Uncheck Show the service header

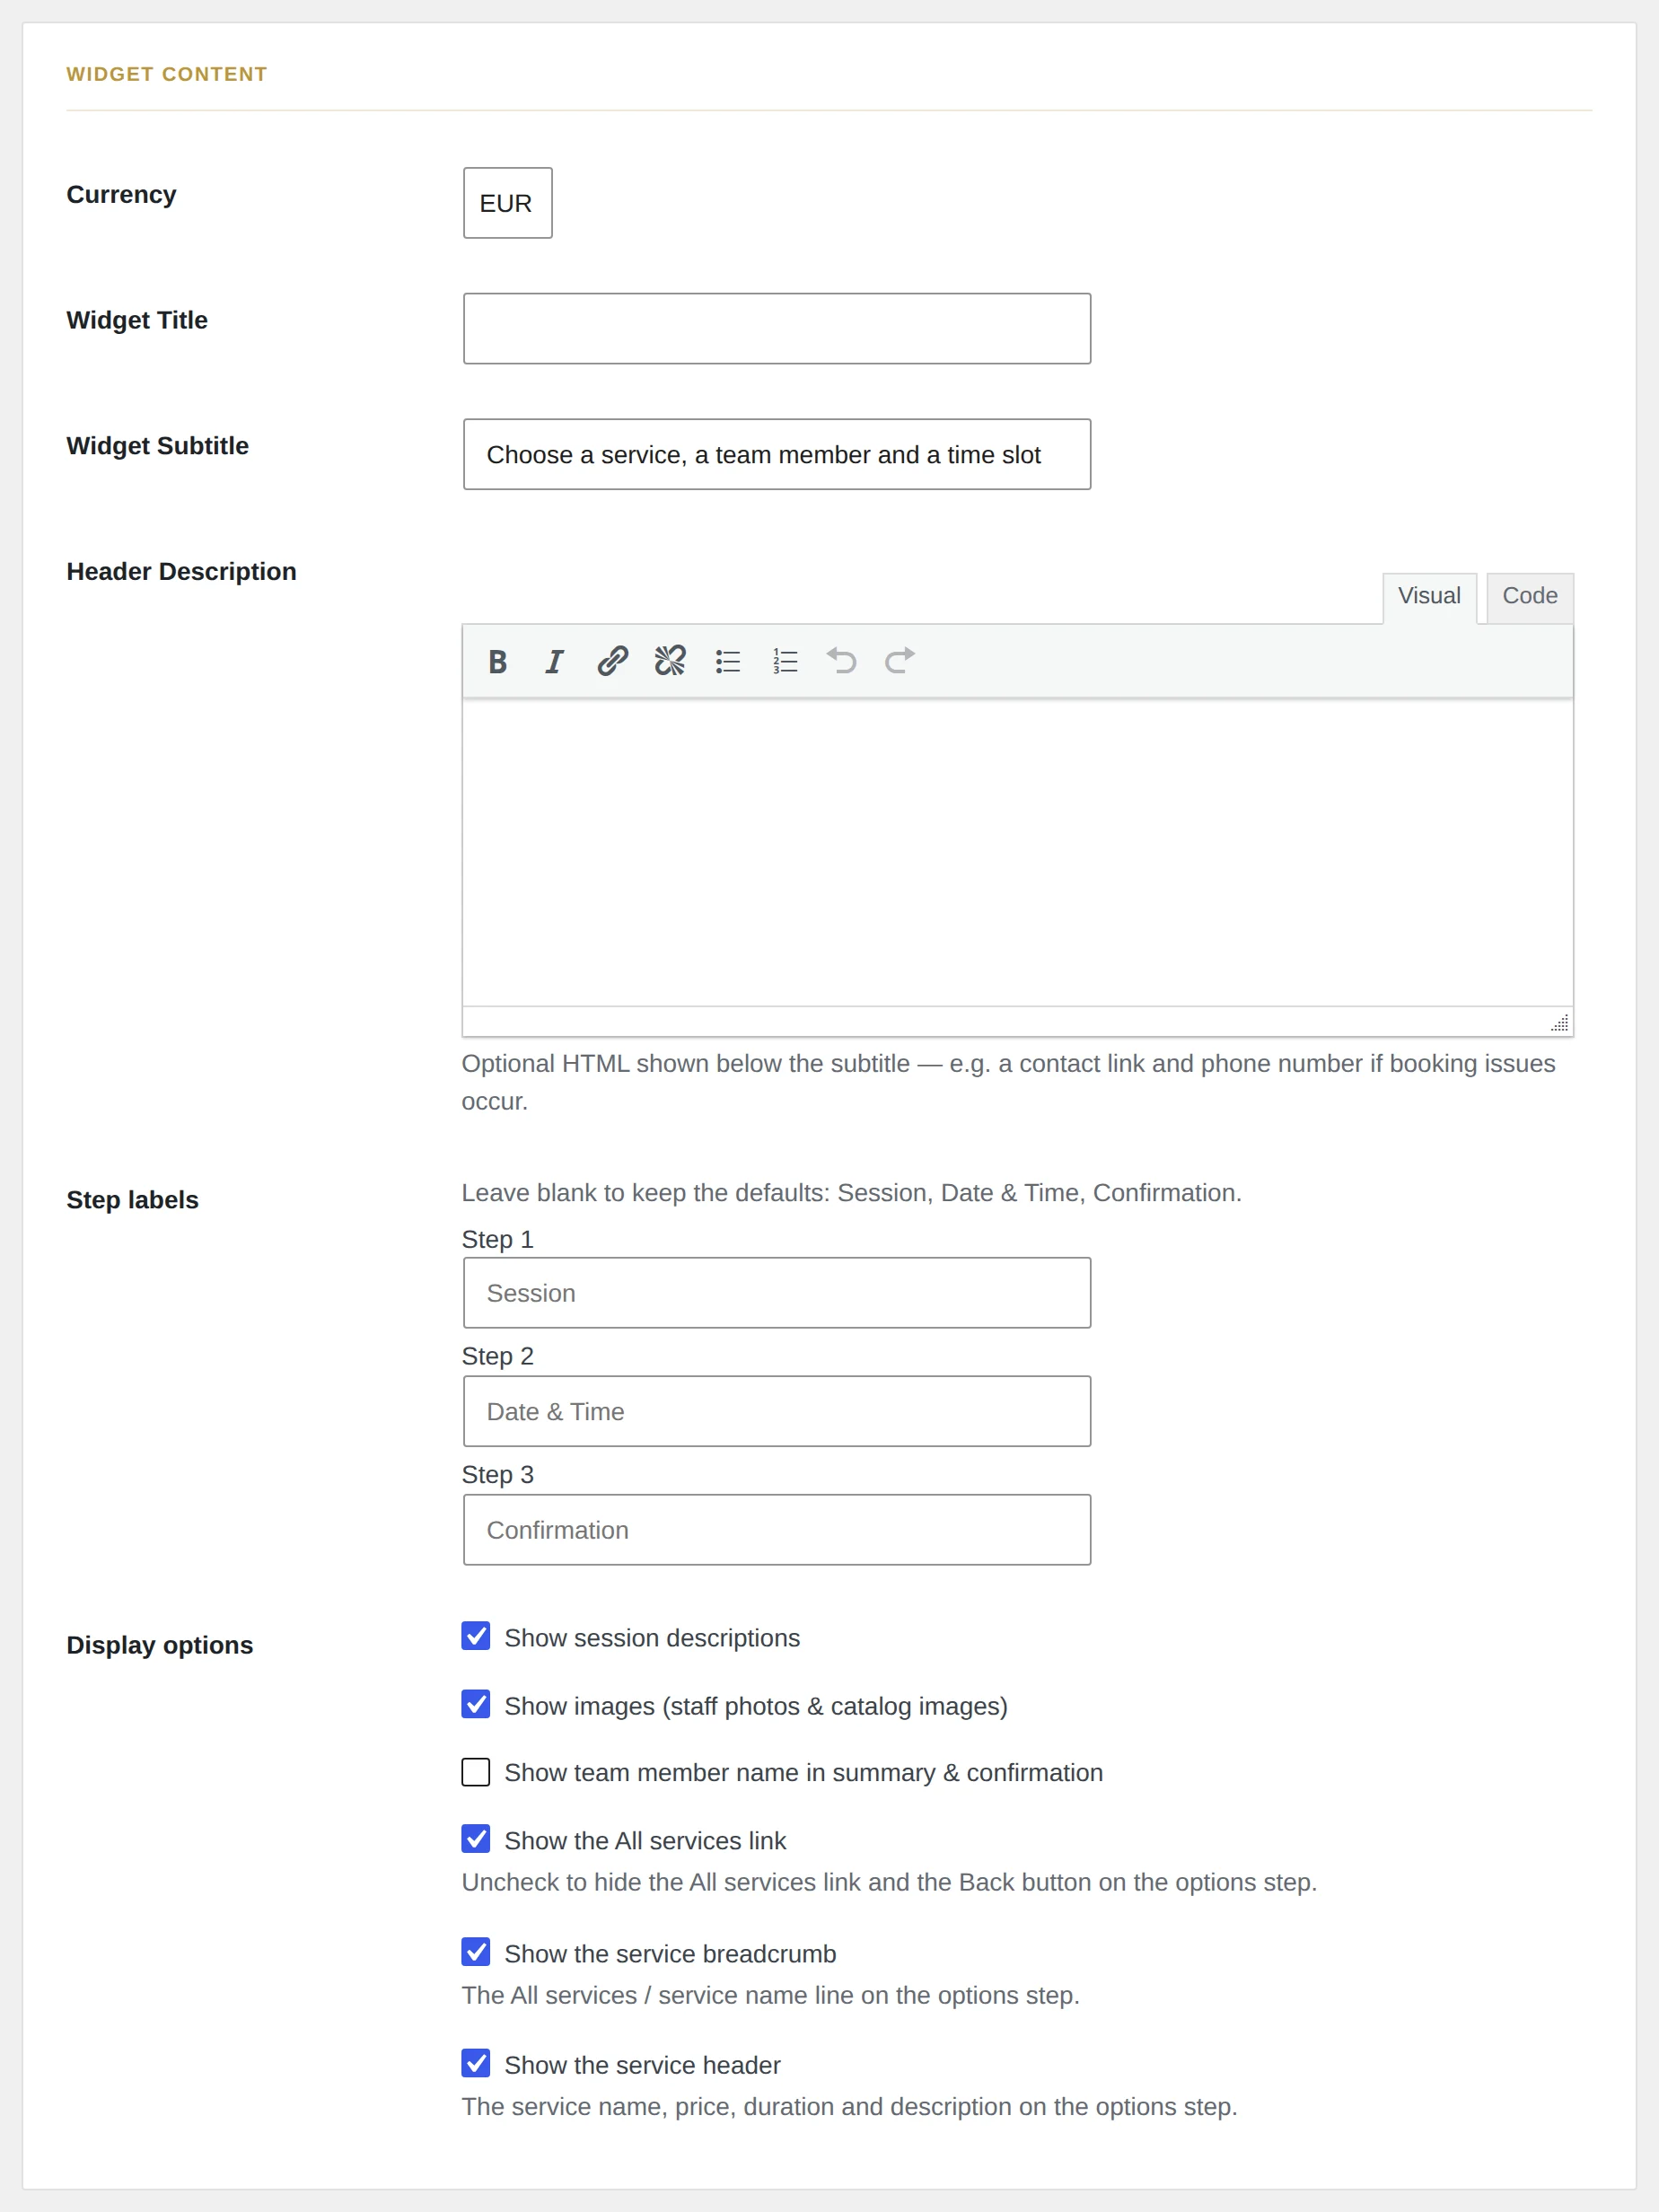click(x=476, y=2063)
